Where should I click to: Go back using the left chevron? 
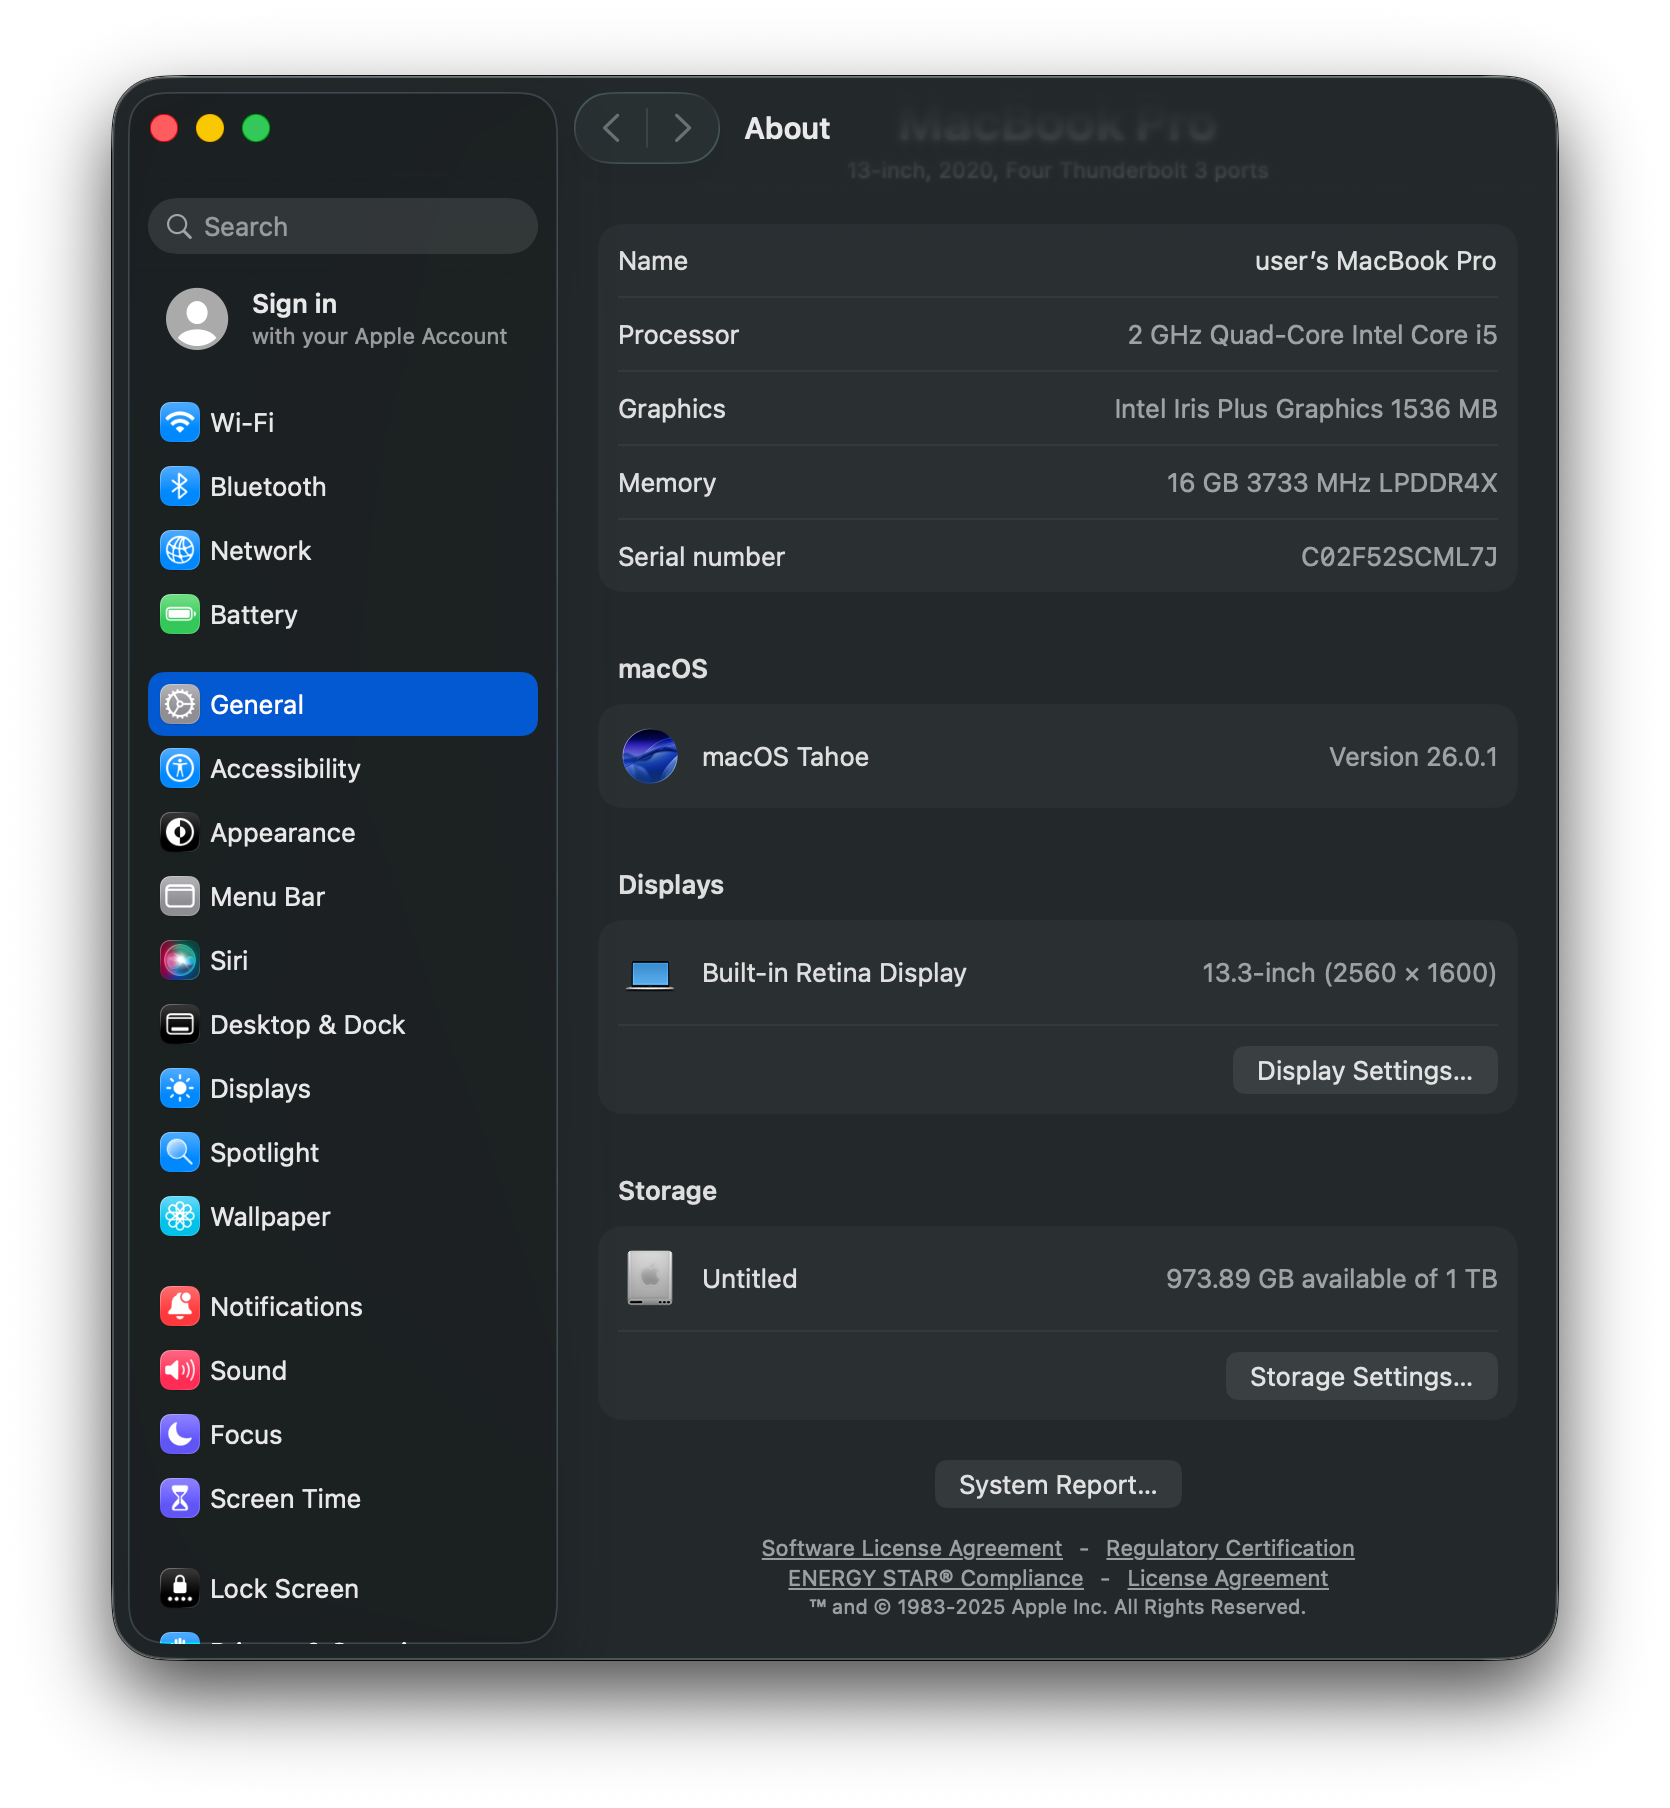coord(612,128)
